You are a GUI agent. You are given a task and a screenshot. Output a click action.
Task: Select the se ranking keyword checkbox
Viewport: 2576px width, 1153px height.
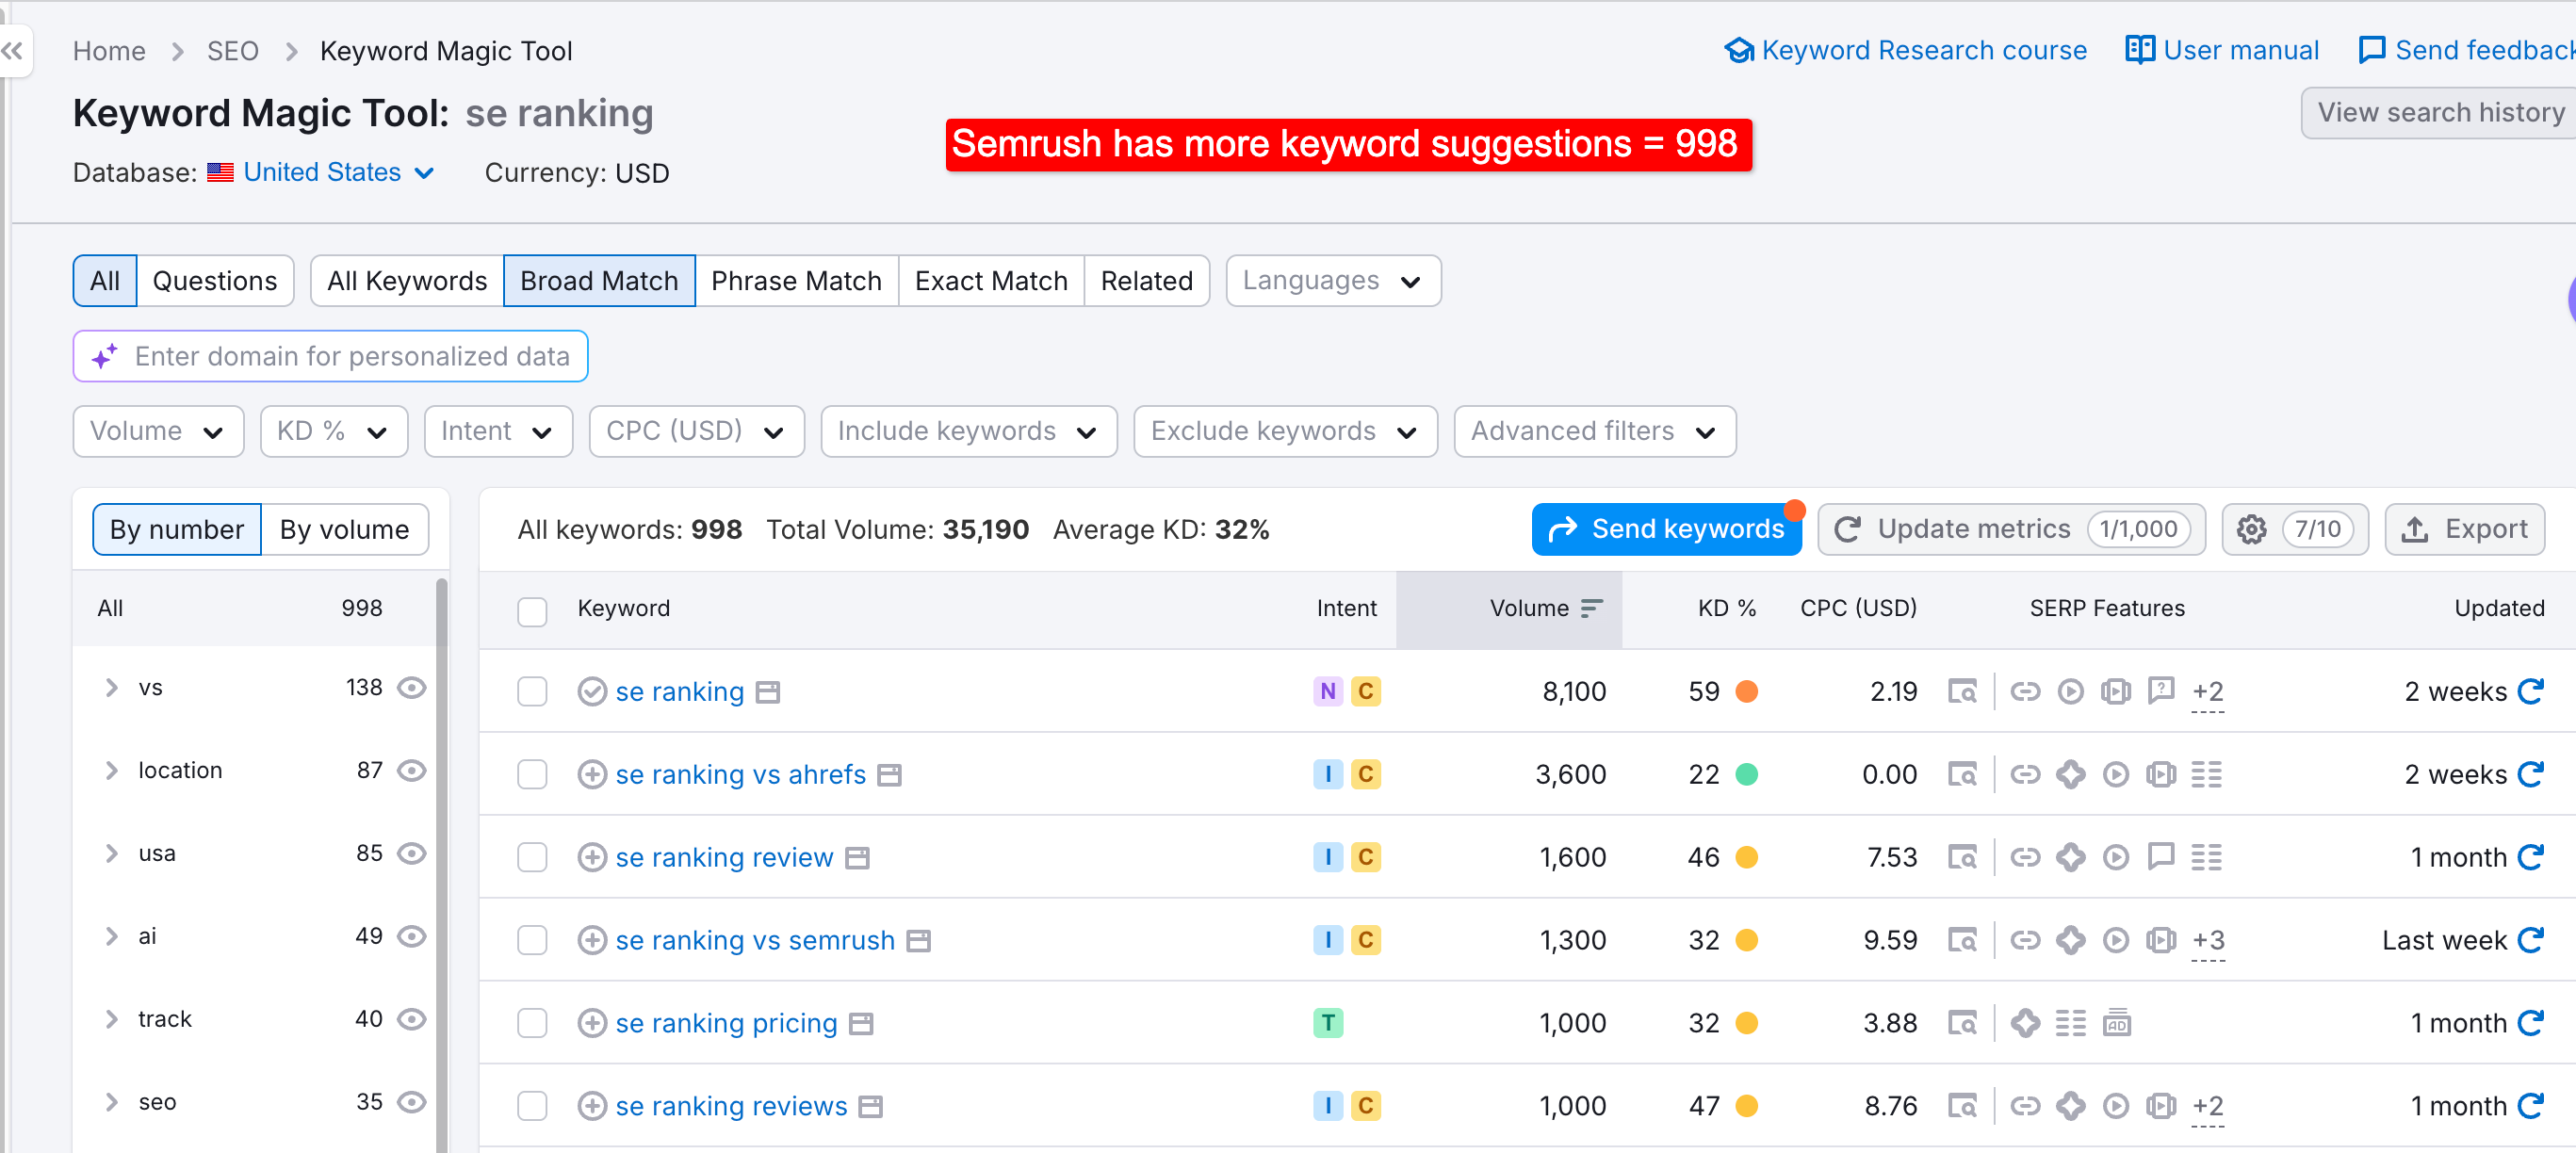[532, 691]
